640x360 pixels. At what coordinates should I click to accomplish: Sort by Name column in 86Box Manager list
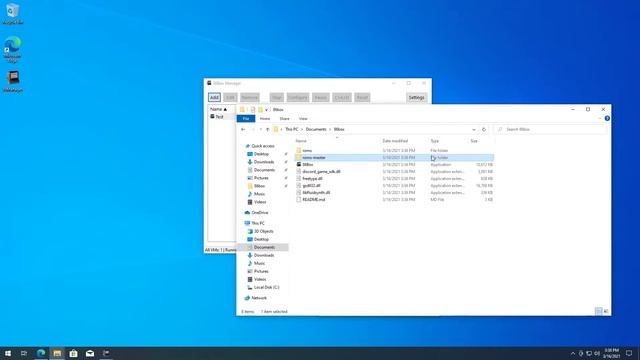click(218, 109)
